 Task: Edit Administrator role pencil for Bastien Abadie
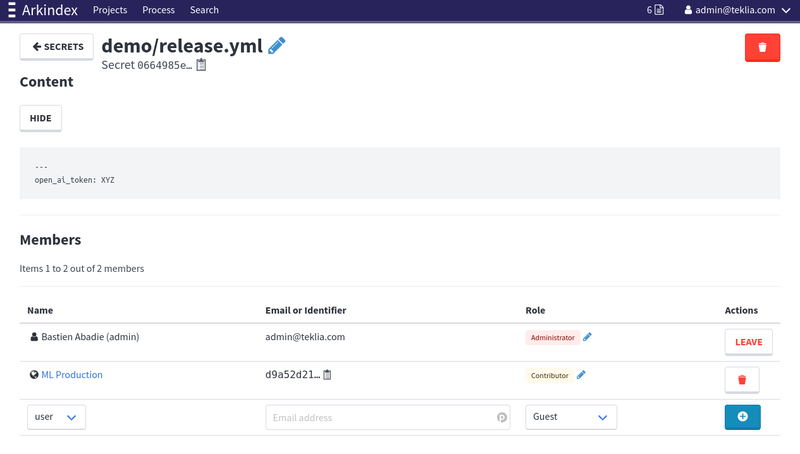(587, 337)
